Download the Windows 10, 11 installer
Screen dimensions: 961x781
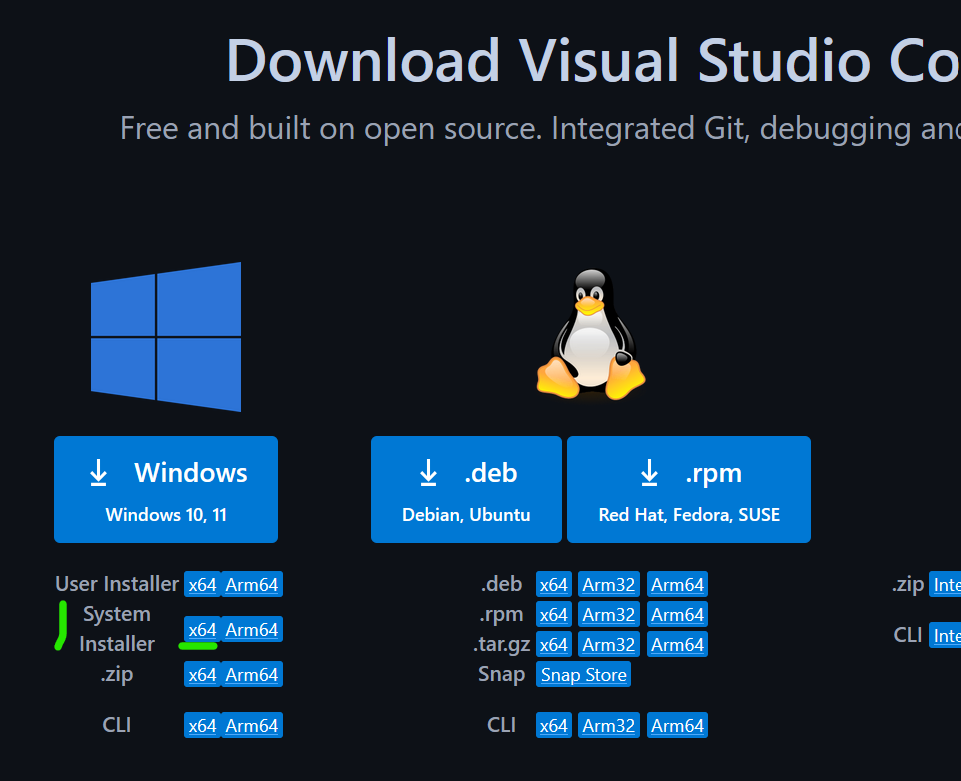click(166, 490)
